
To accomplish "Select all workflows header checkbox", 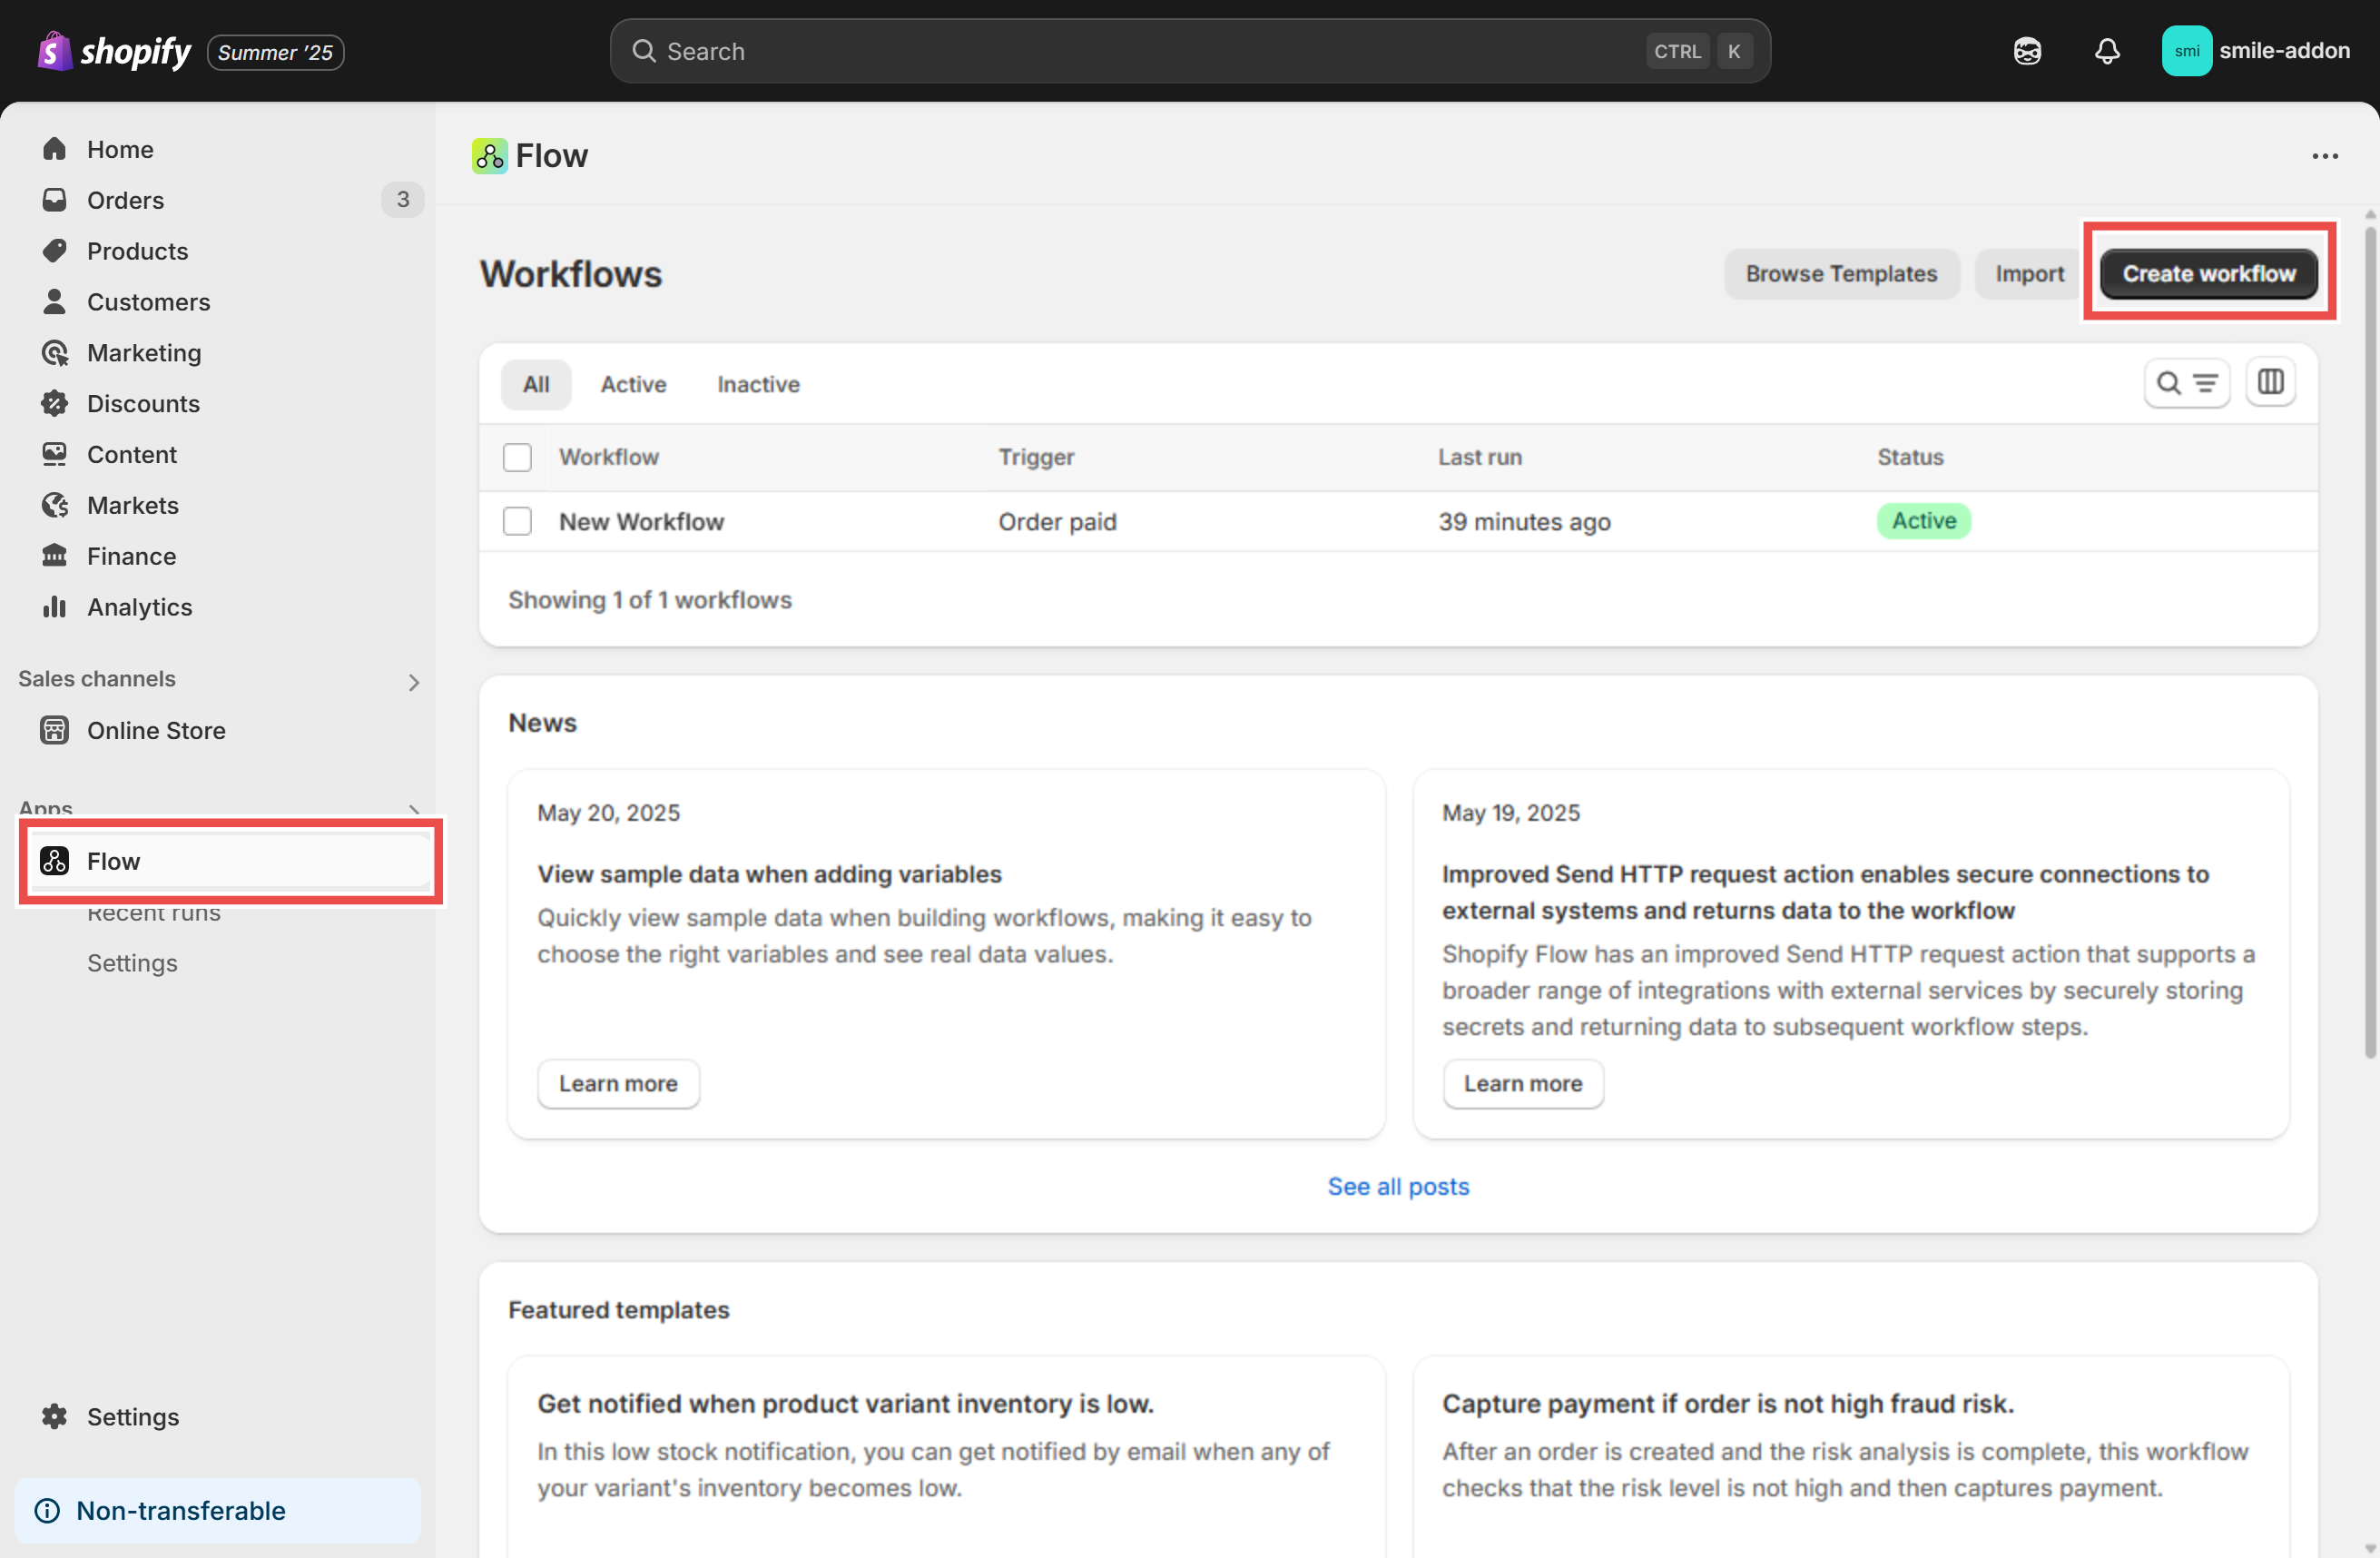I will (517, 457).
